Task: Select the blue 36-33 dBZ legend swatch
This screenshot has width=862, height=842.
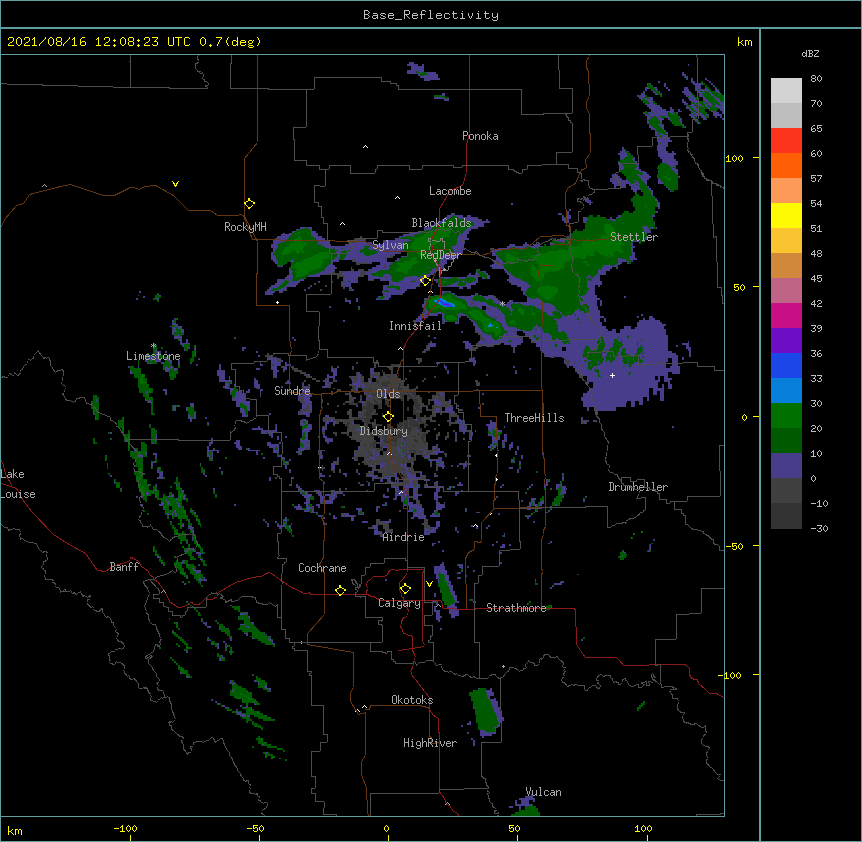Action: click(786, 365)
